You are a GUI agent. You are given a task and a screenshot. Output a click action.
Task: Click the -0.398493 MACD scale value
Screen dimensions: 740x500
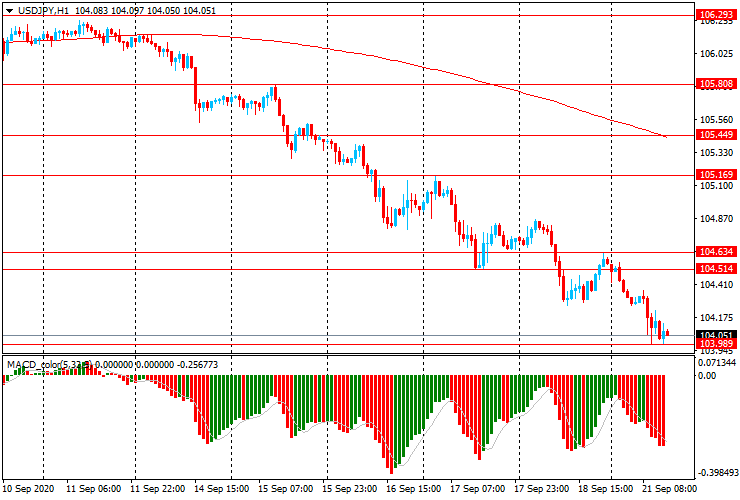pyautogui.click(x=717, y=473)
